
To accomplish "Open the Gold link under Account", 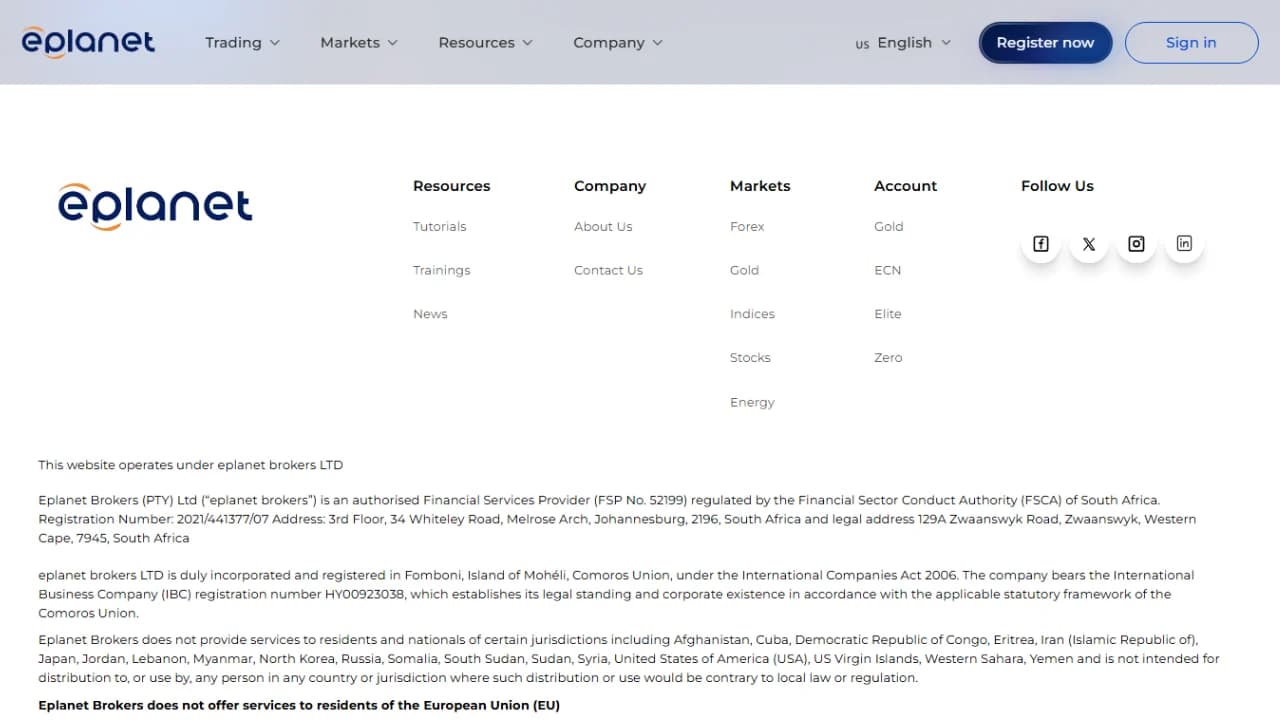I will point(888,227).
